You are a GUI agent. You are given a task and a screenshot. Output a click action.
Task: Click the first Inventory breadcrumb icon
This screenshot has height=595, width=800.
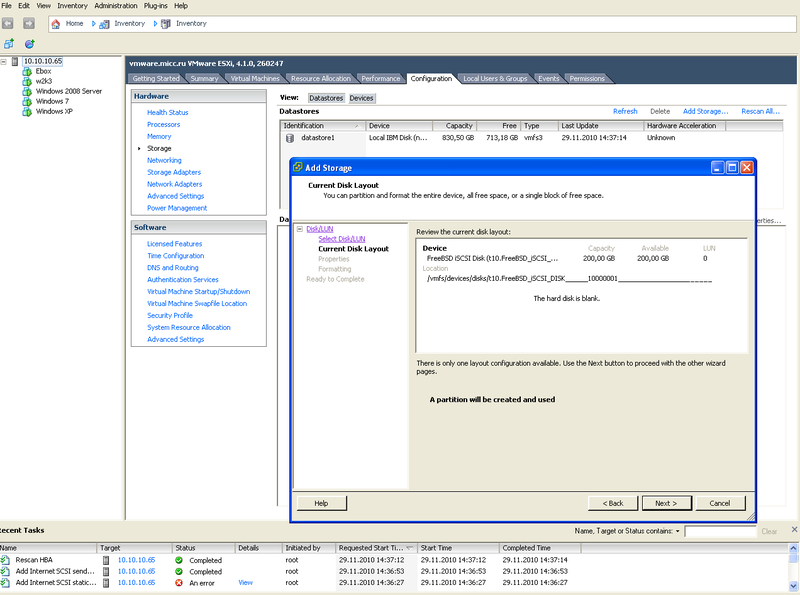pos(104,24)
